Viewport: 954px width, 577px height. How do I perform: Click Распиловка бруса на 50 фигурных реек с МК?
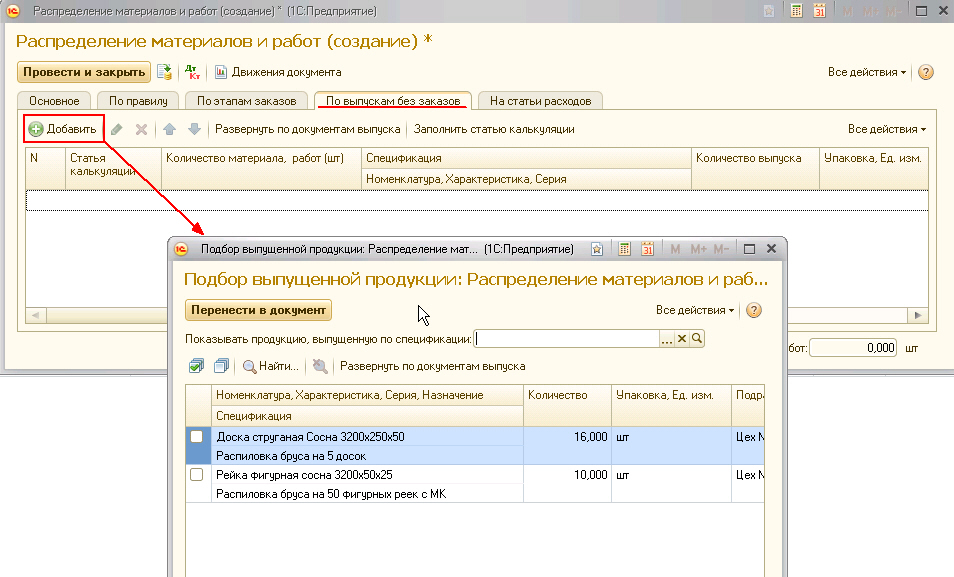pos(331,494)
